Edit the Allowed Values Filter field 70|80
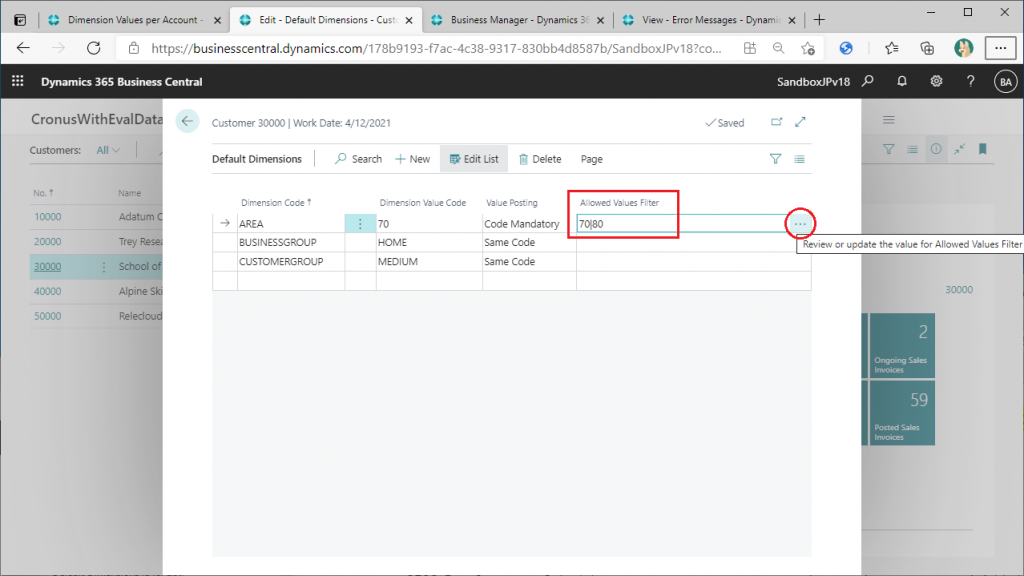Screen dimensions: 1024x576 680,223
